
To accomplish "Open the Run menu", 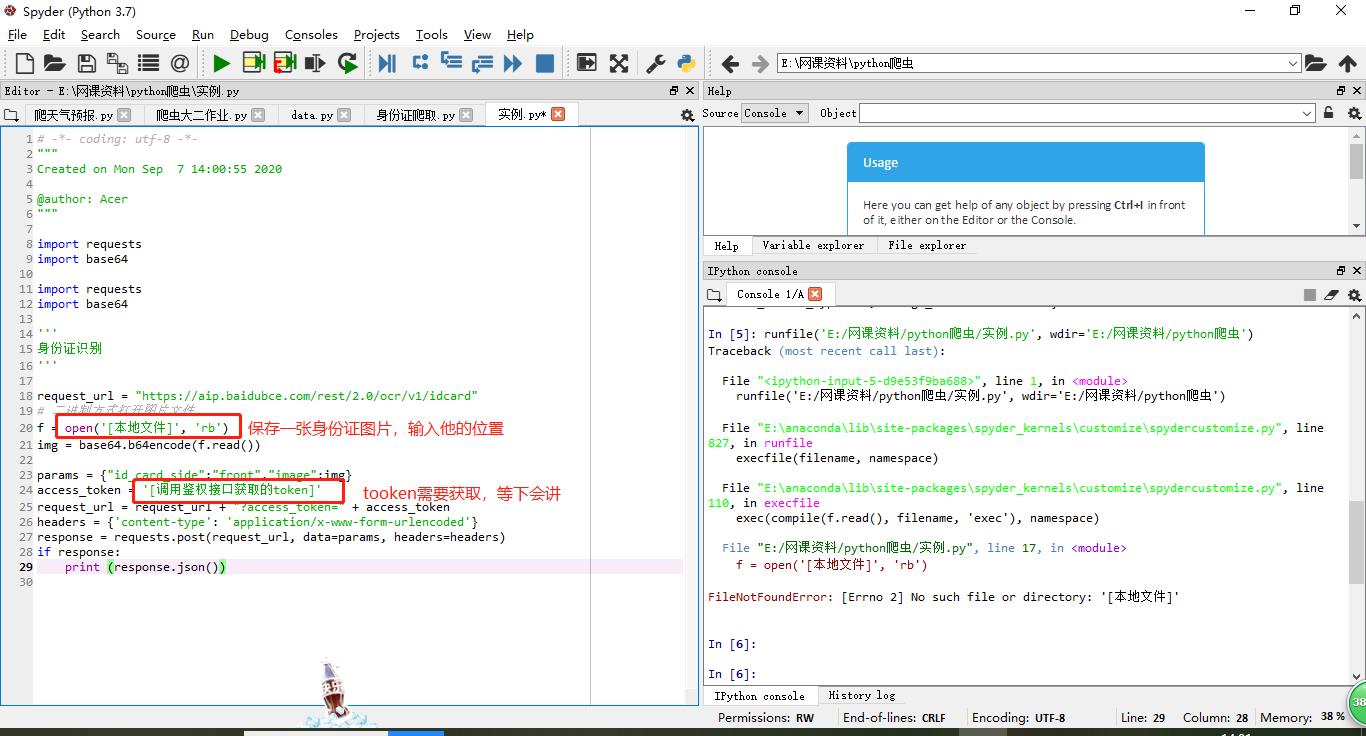I will pyautogui.click(x=203, y=34).
